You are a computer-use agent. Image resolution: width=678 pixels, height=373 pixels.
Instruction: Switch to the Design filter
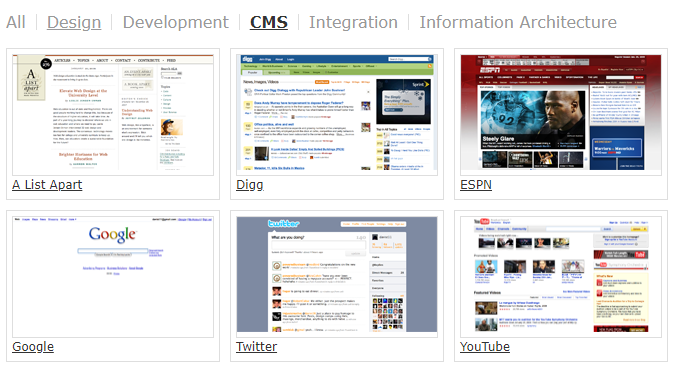click(x=74, y=22)
